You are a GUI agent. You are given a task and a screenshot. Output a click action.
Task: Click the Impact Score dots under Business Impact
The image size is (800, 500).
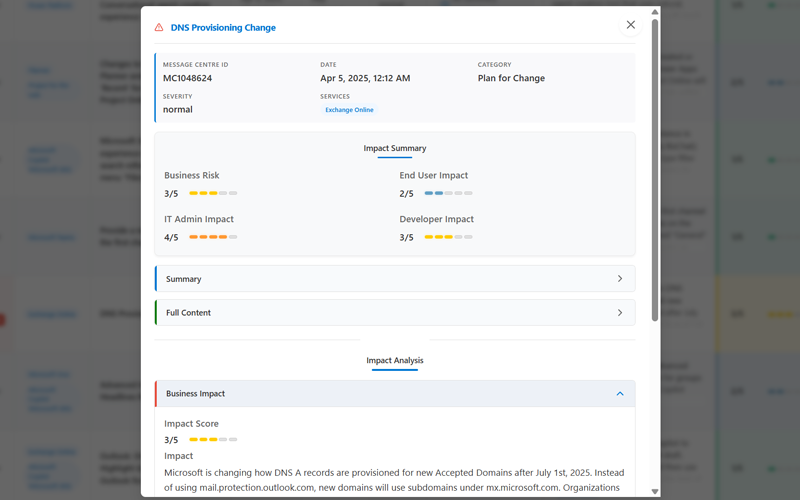(x=213, y=439)
